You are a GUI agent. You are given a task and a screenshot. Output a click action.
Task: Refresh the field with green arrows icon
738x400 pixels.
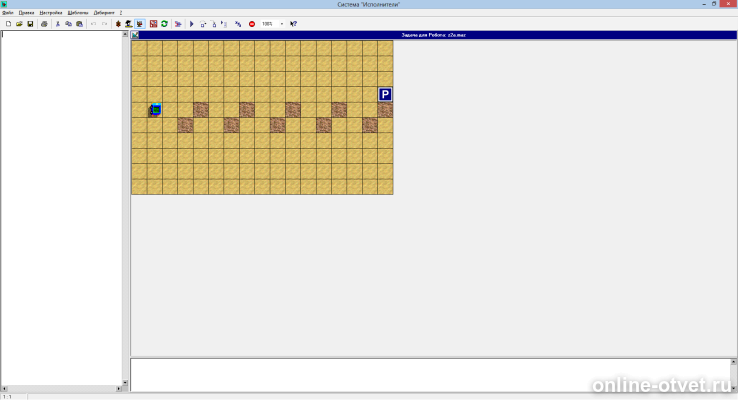tap(164, 24)
